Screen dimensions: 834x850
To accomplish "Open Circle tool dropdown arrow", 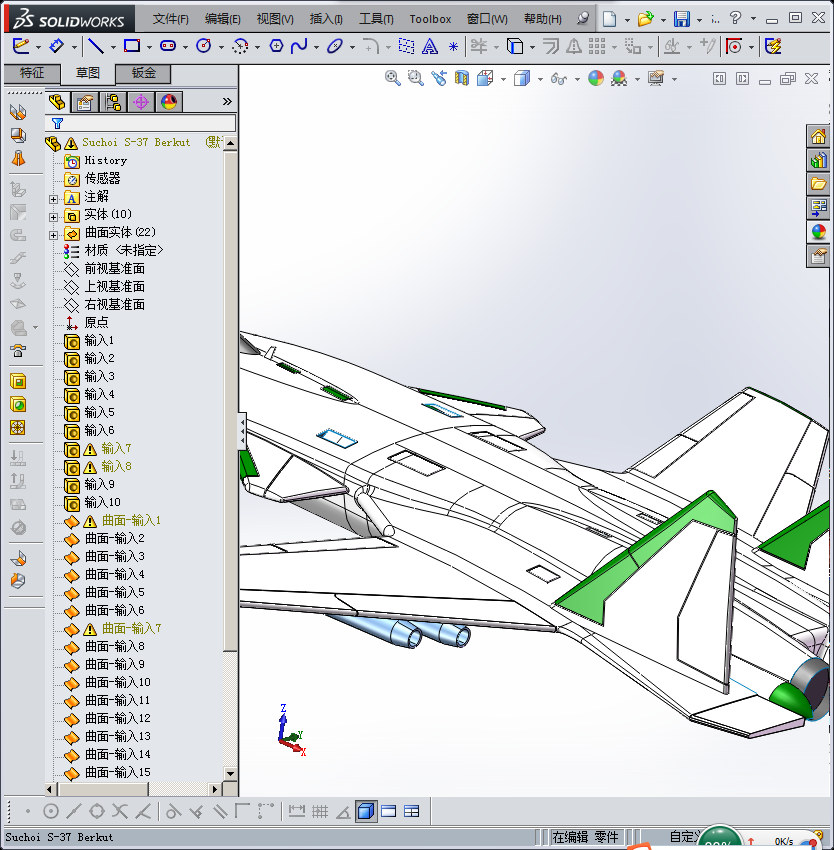I will tap(221, 48).
